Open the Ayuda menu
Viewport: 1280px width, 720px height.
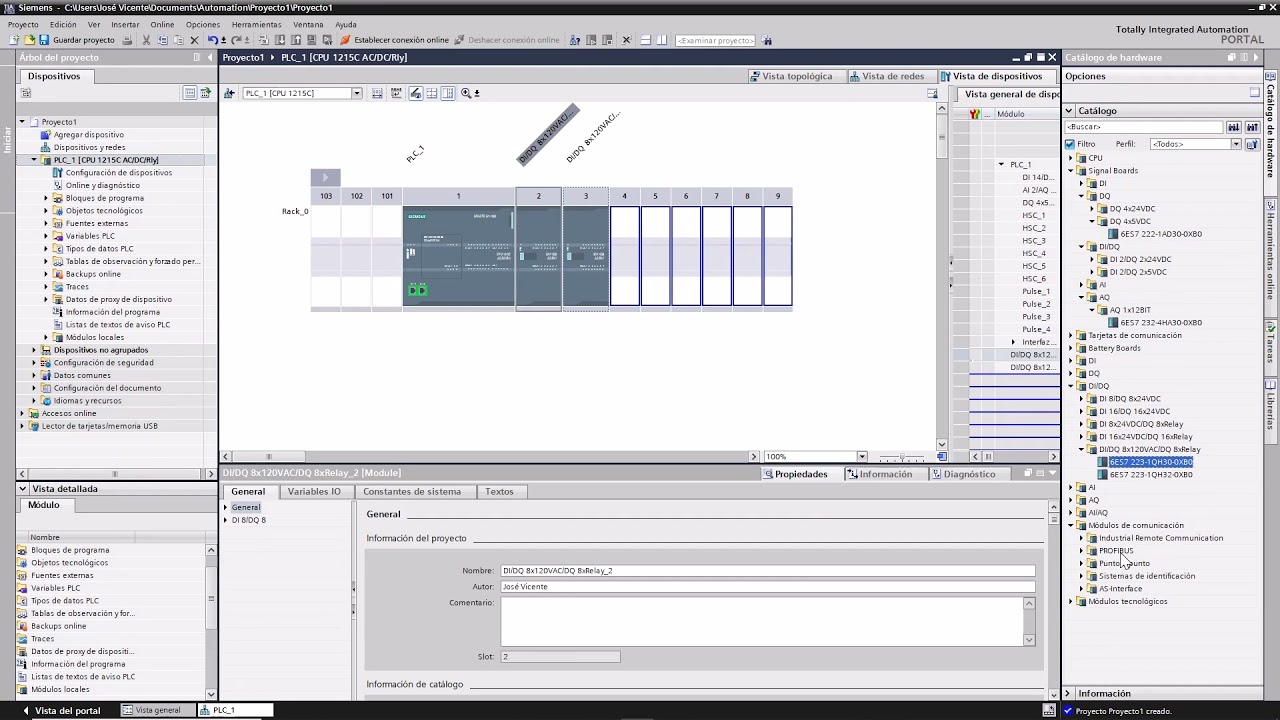tap(346, 24)
